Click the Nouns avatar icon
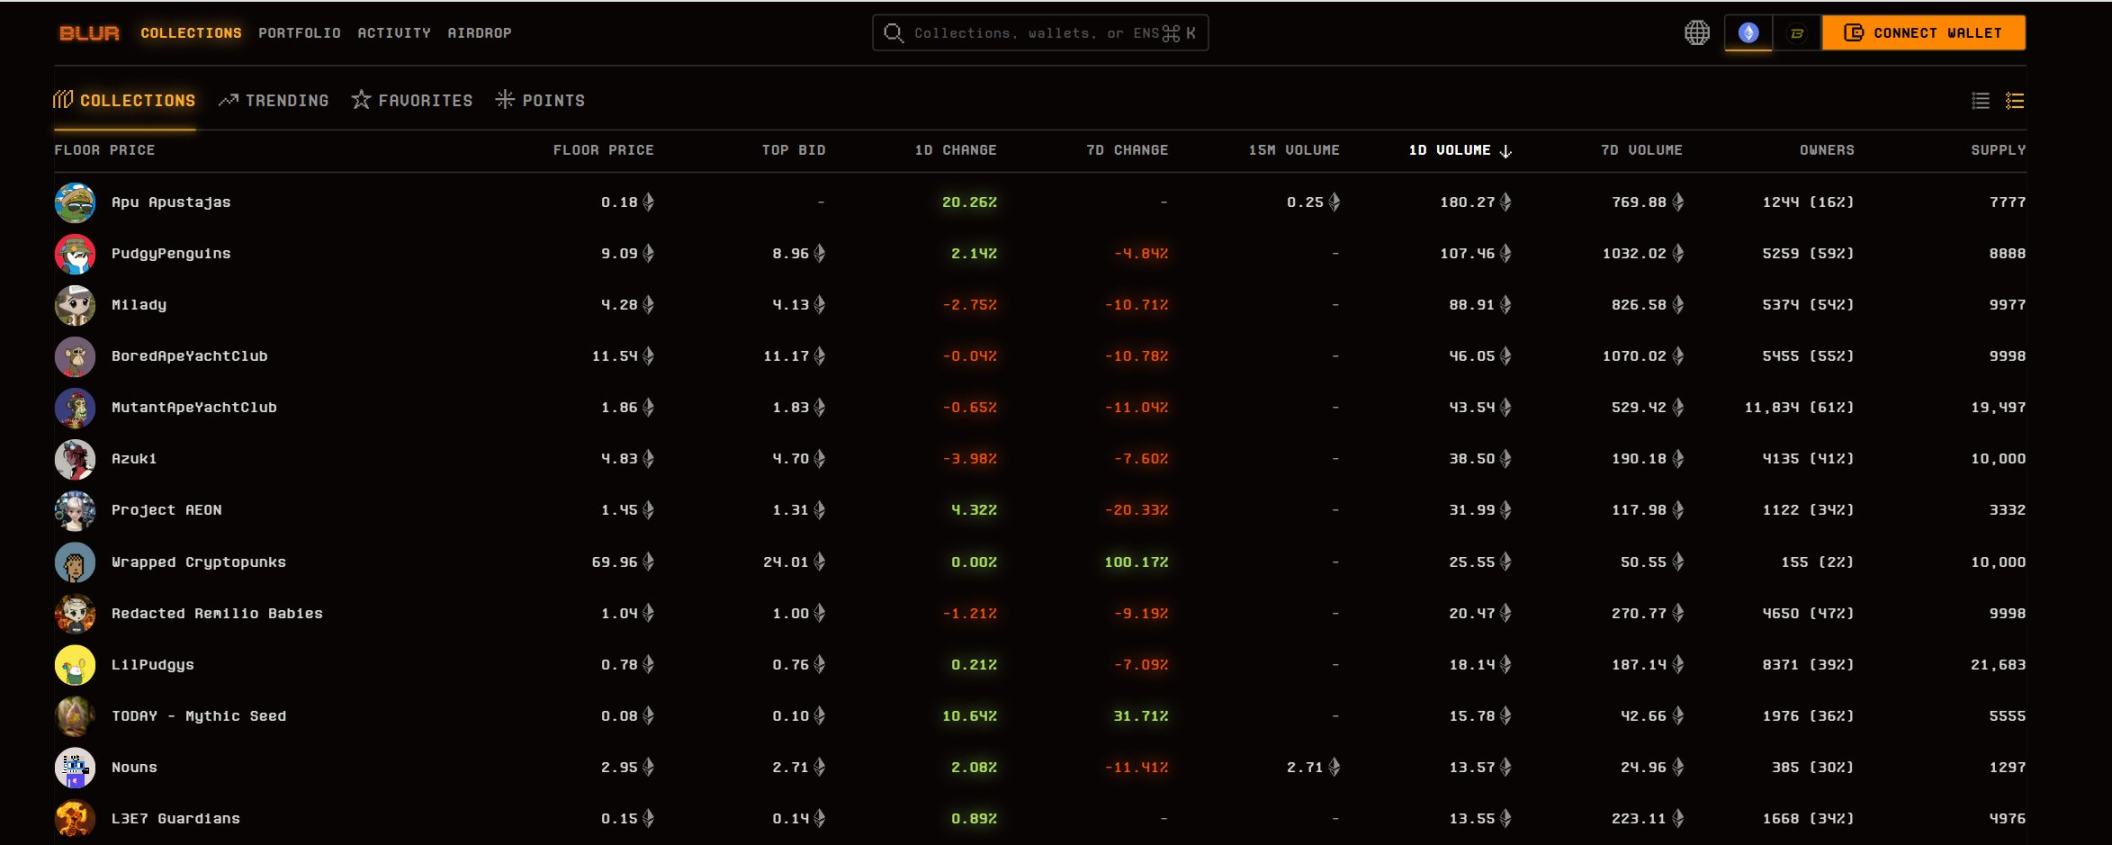This screenshot has width=2112, height=845. point(75,767)
